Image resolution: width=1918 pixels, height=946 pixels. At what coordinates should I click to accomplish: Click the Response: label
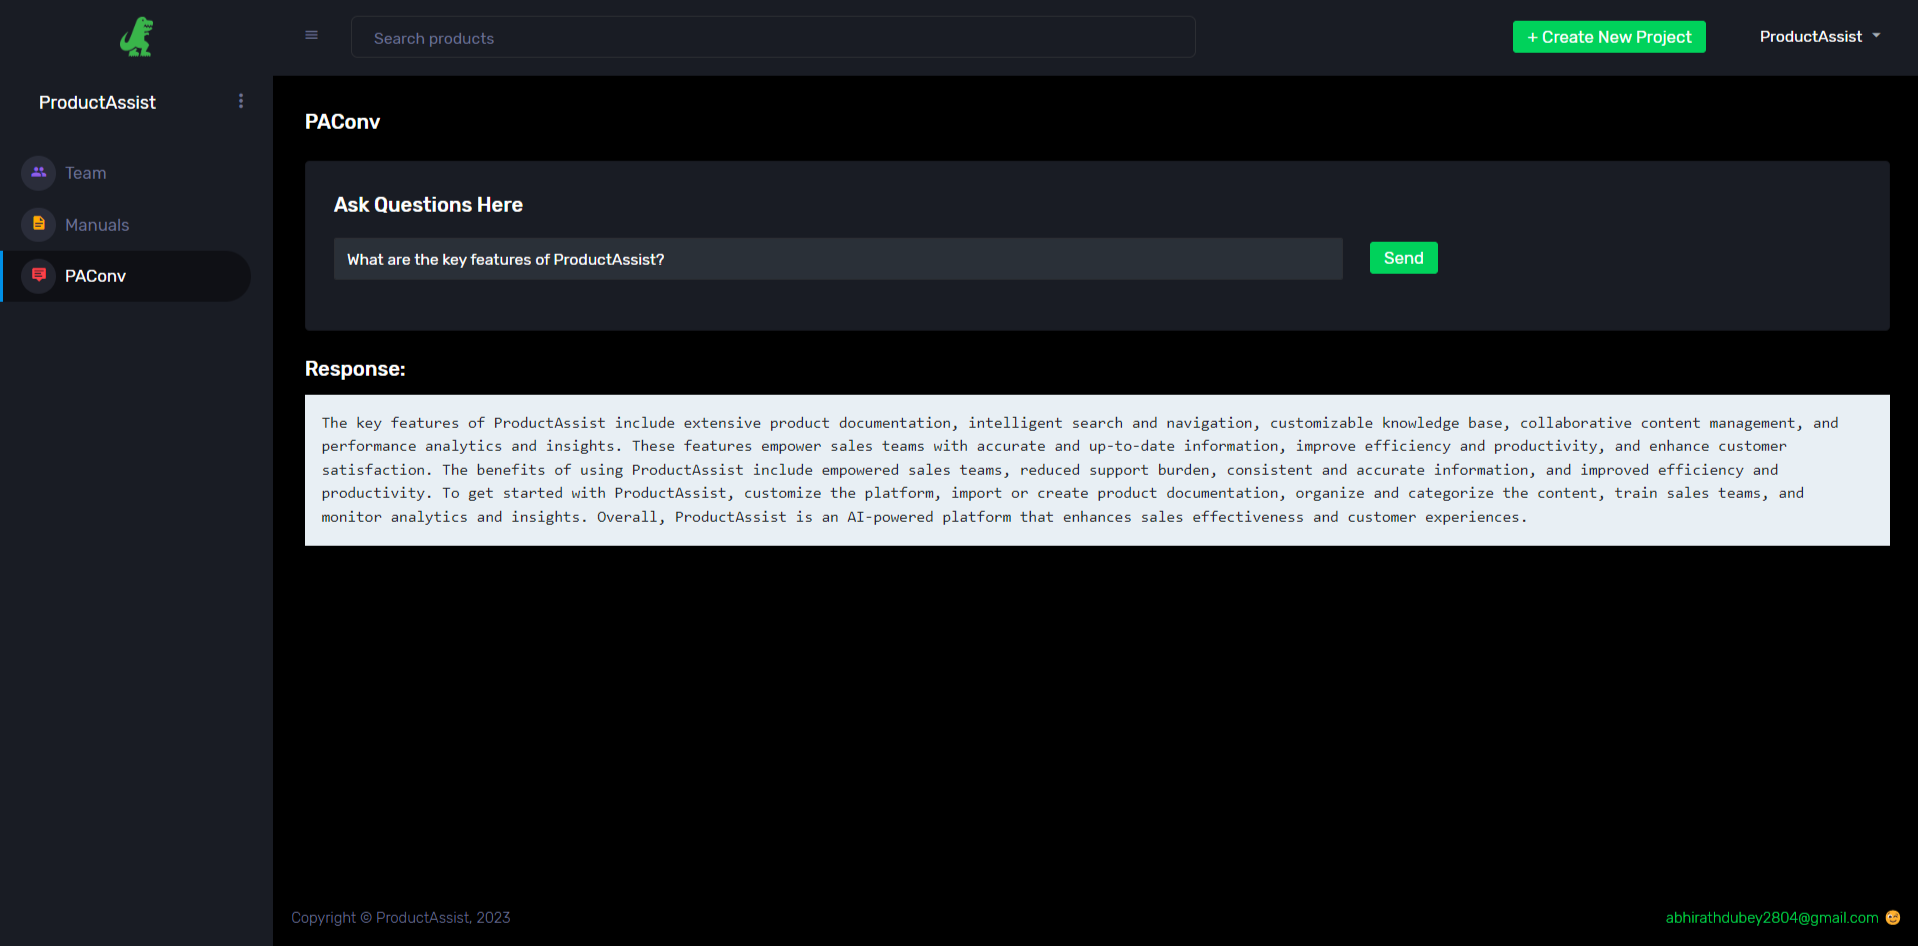355,369
